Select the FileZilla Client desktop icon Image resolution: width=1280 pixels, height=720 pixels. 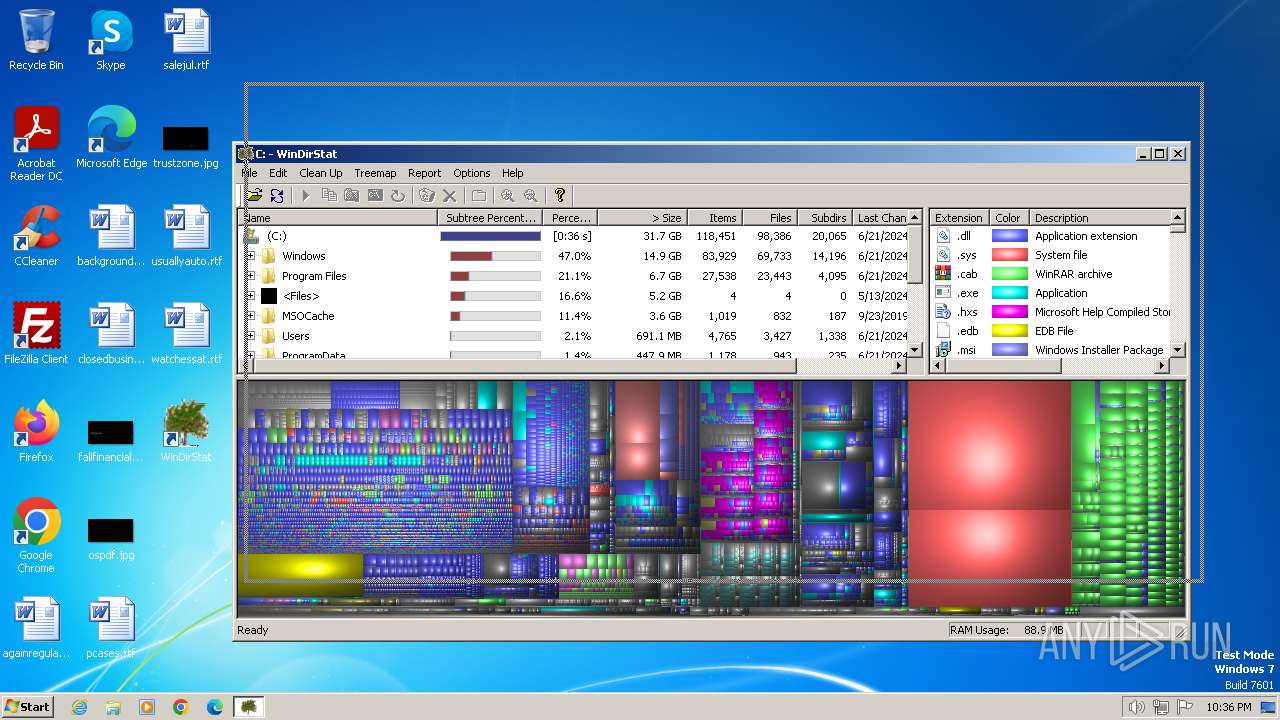(36, 334)
